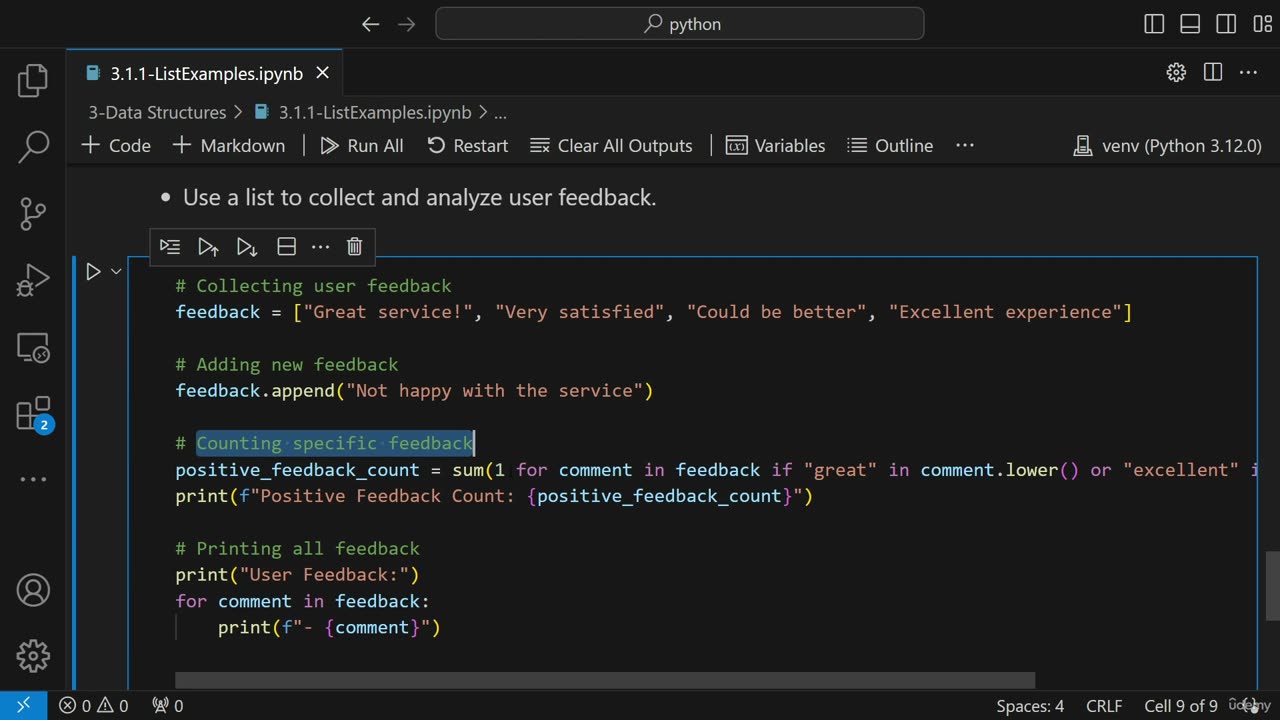Open a Remote Window from status bar

tap(23, 706)
